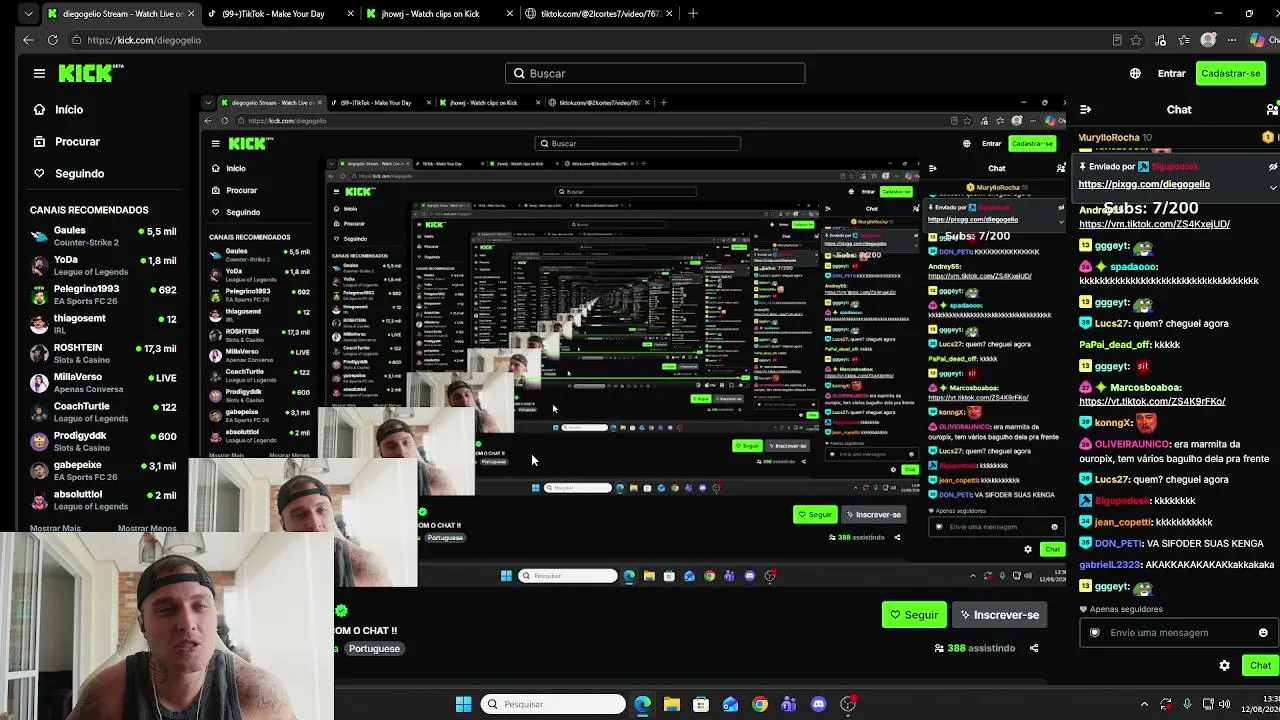Open chat settings gear icon
The height and width of the screenshot is (720, 1280).
1224,665
